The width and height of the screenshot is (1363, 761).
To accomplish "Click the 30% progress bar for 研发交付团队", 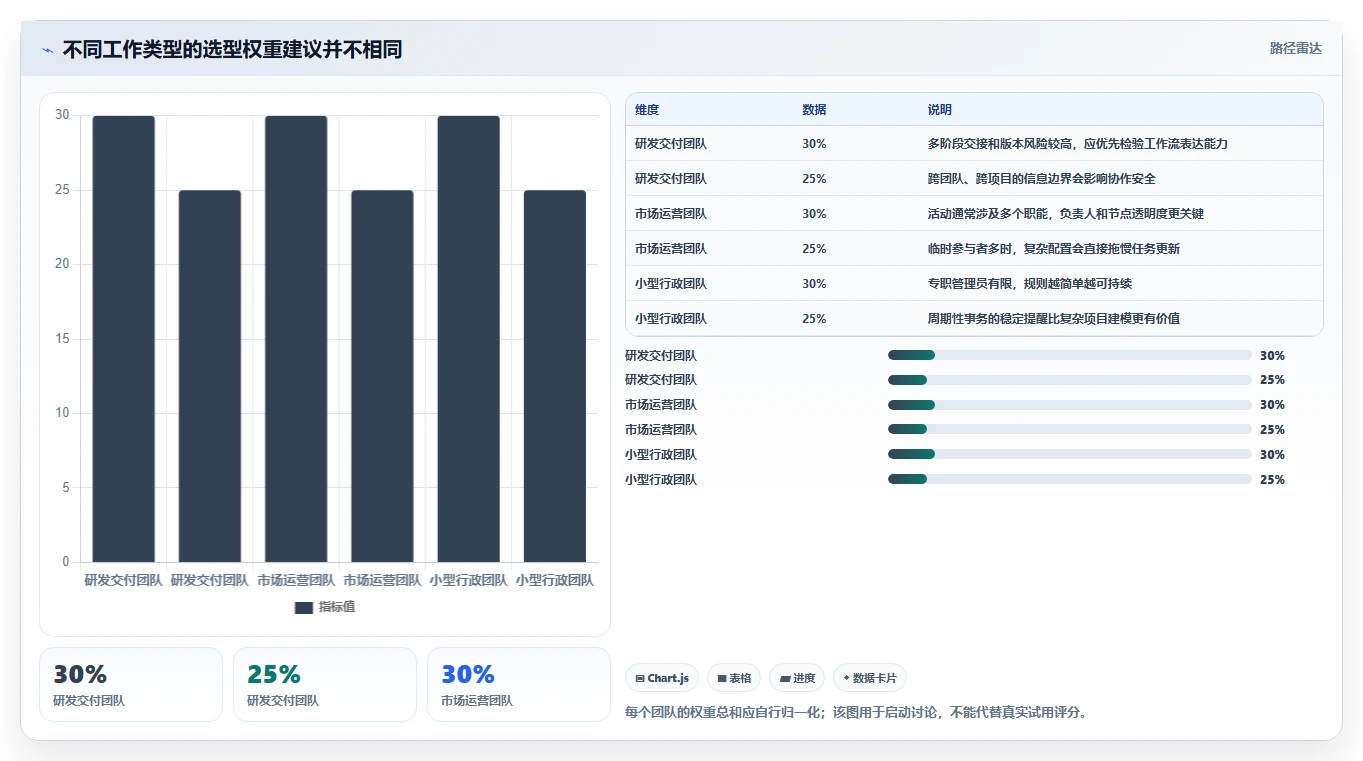I will [x=1070, y=355].
